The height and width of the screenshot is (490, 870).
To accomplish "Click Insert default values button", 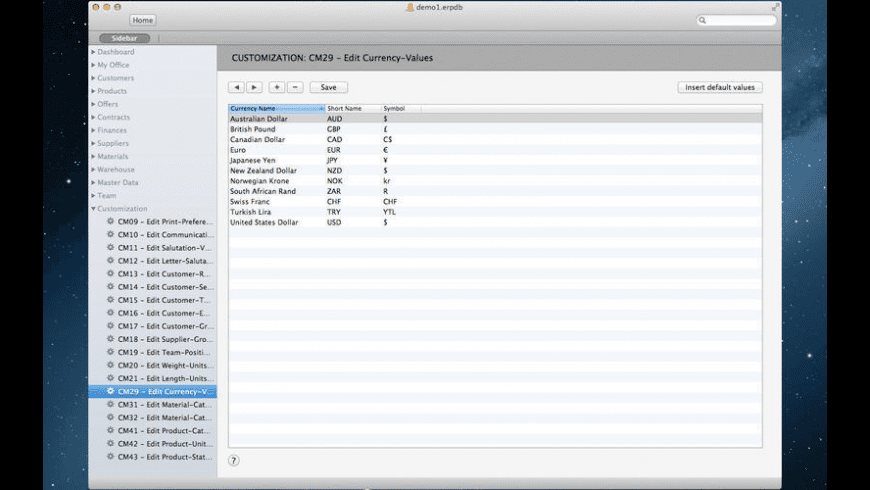I will (x=720, y=87).
